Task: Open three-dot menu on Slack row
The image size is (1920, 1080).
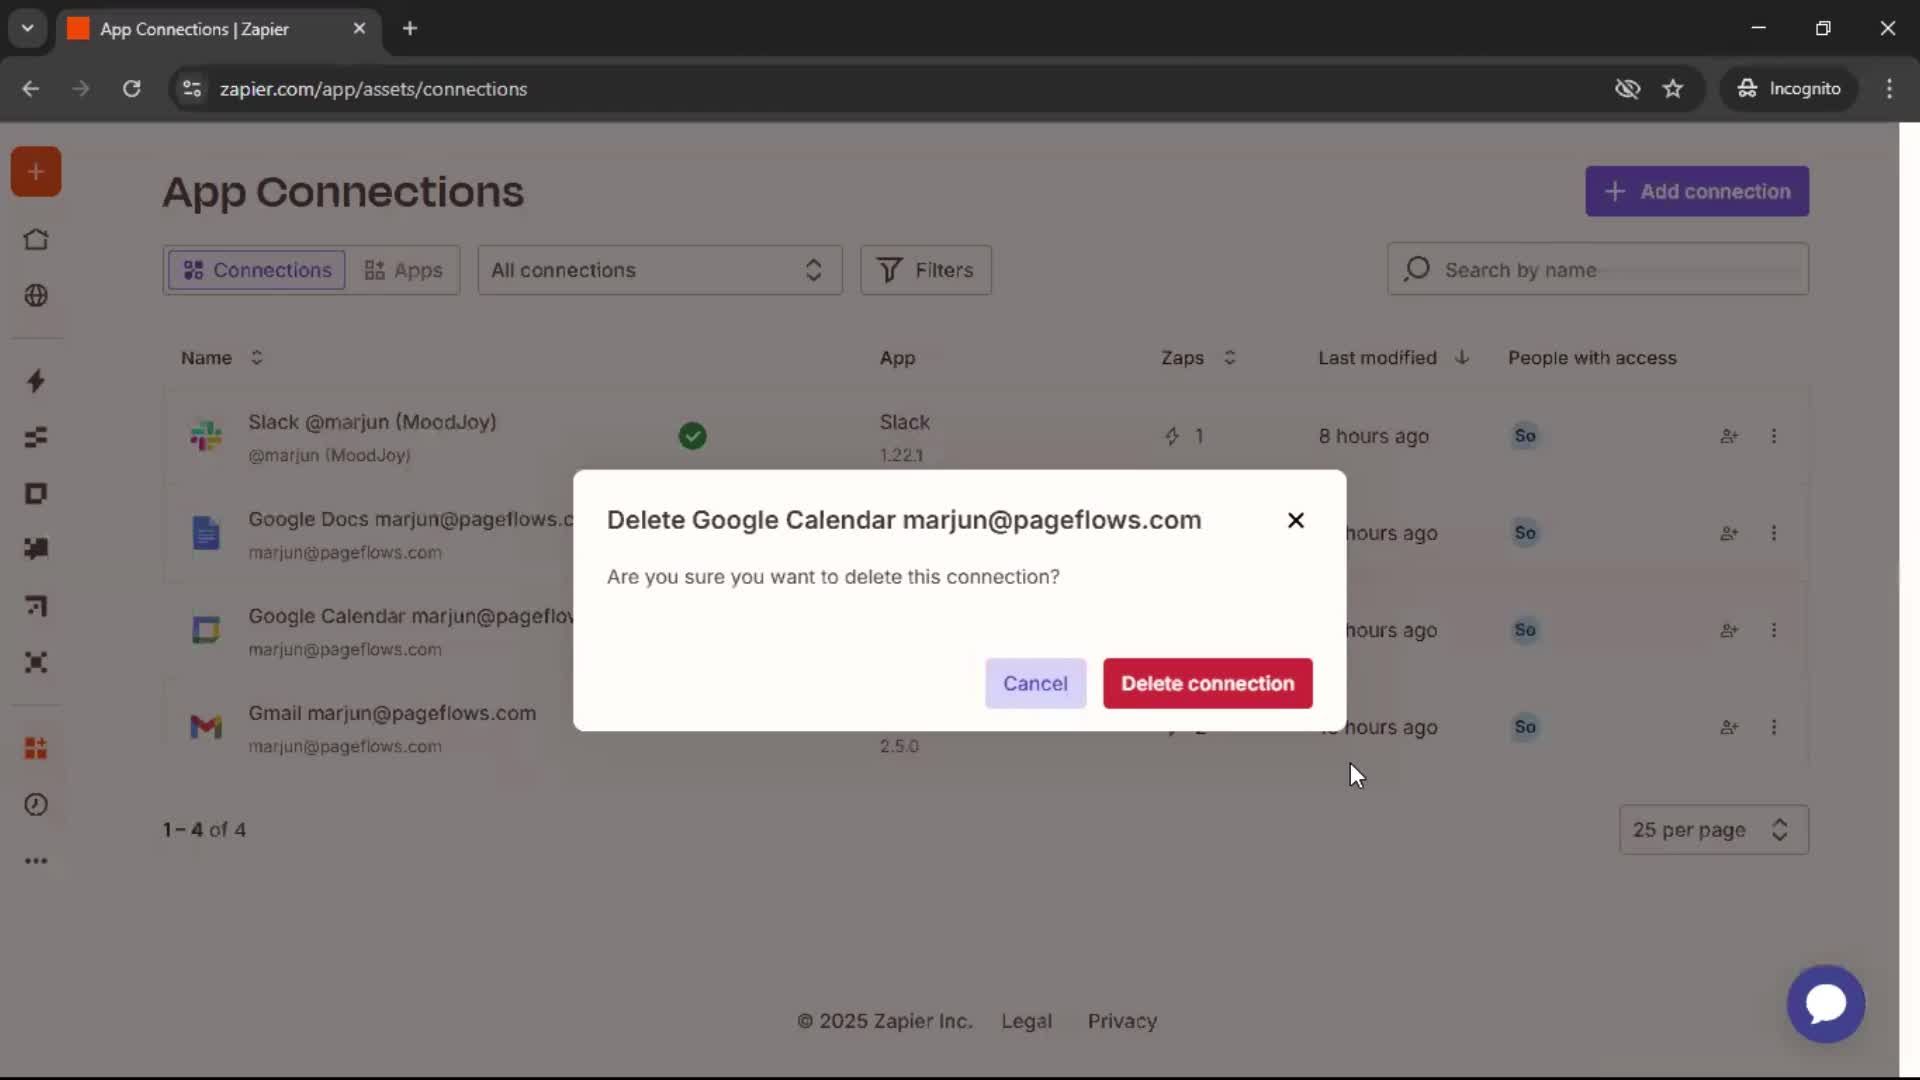Action: click(1774, 436)
